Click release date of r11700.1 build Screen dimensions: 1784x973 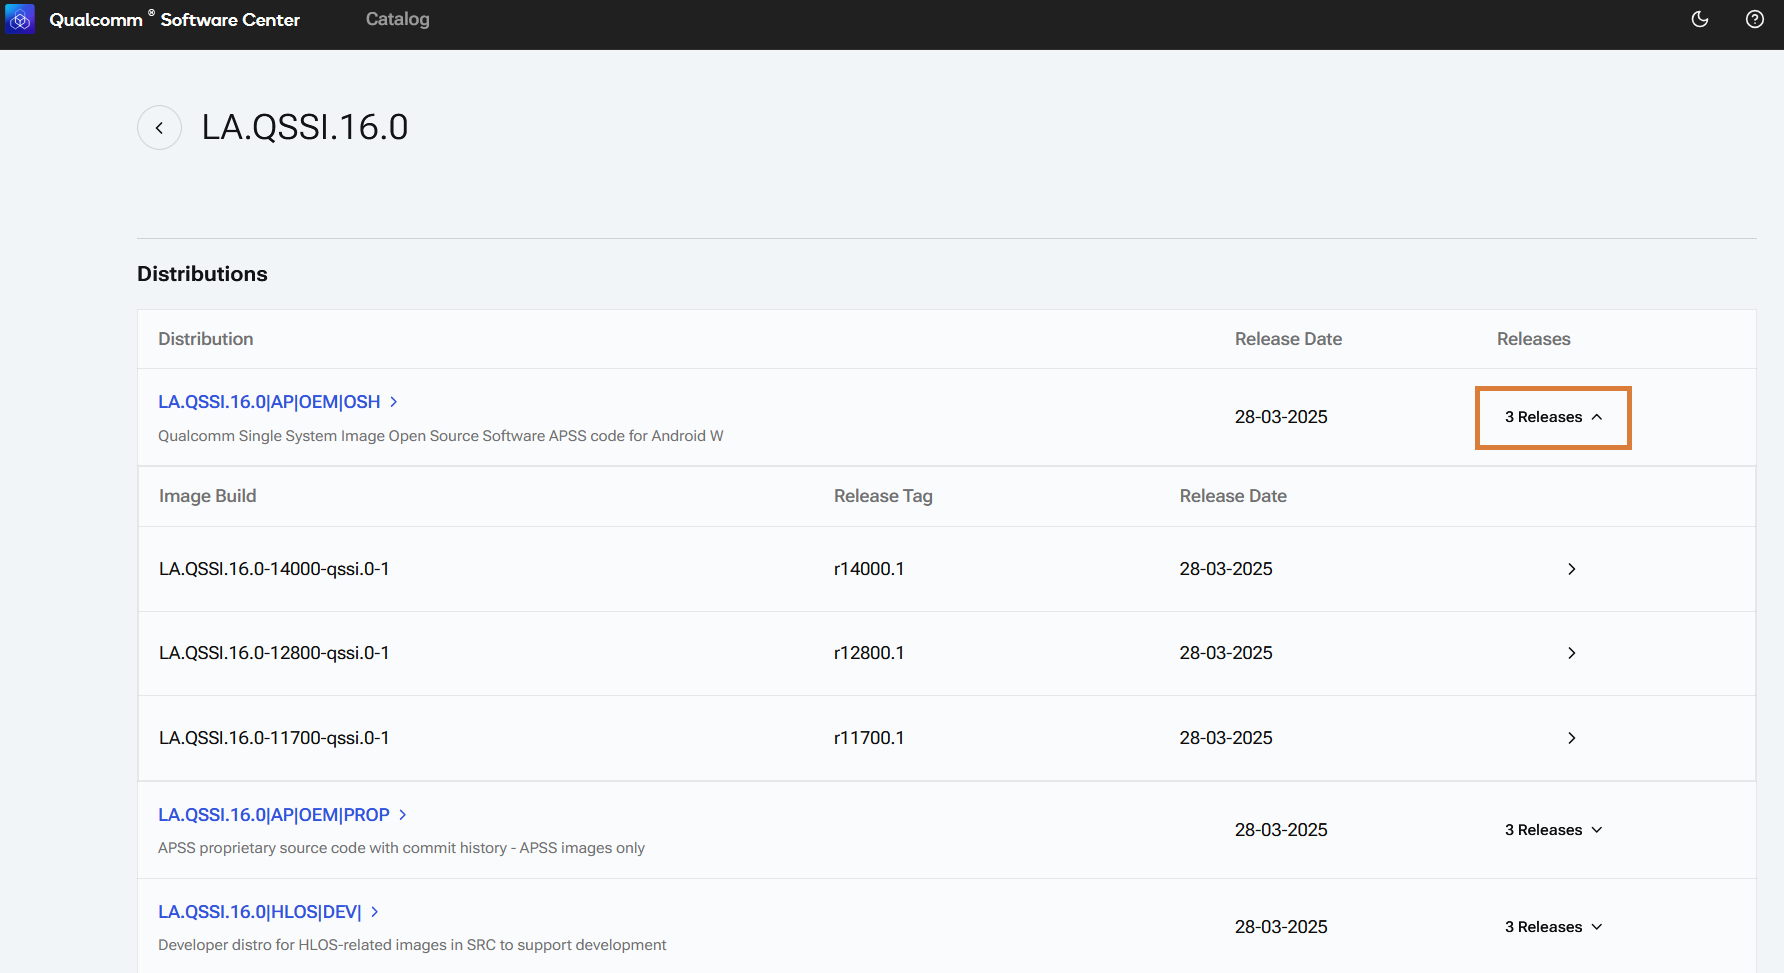coord(1226,738)
